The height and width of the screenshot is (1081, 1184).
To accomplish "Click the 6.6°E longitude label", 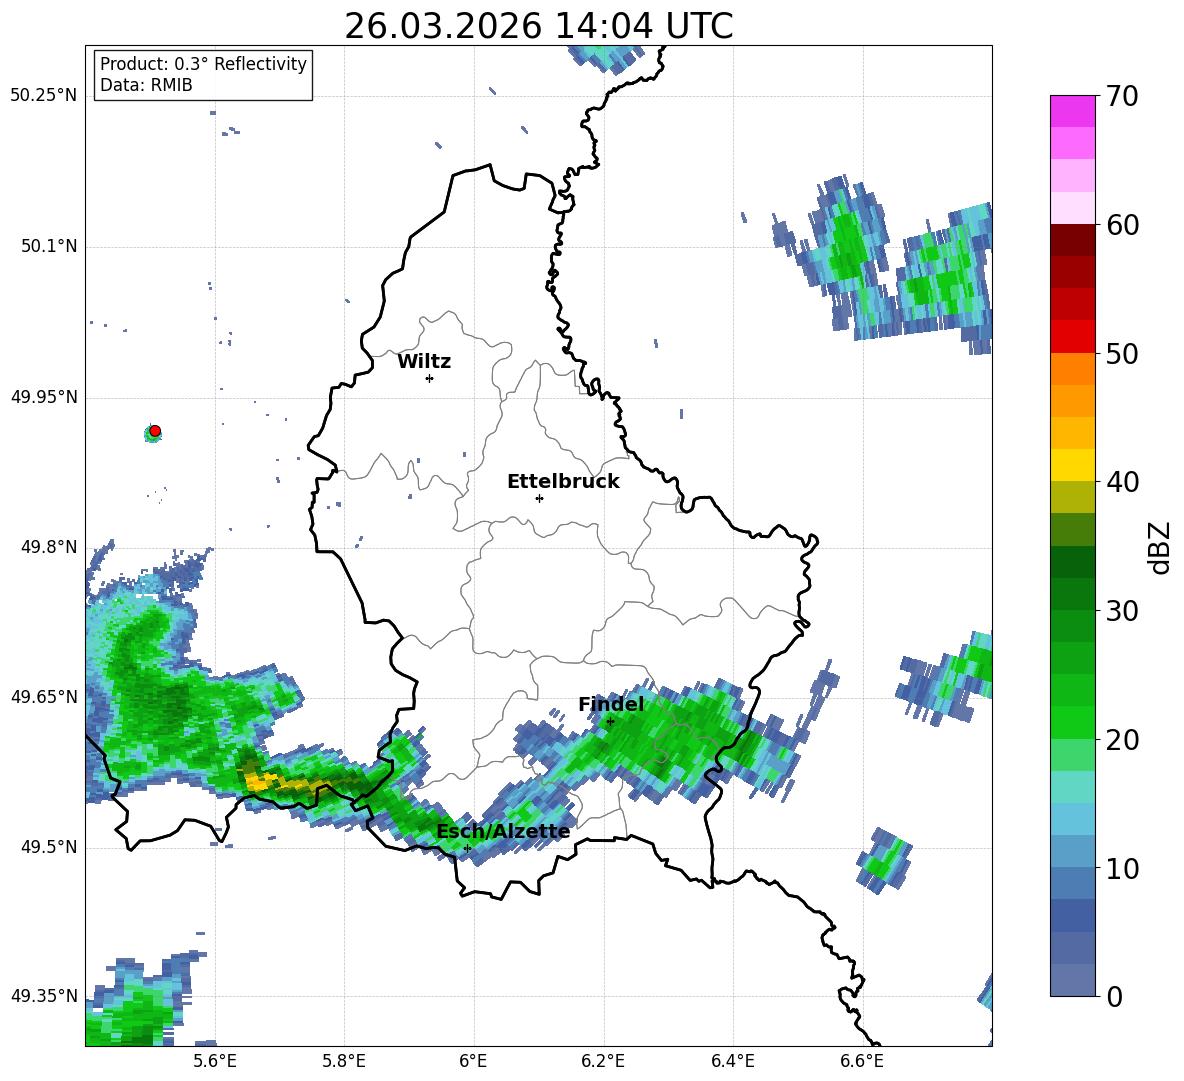I will (x=862, y=1061).
